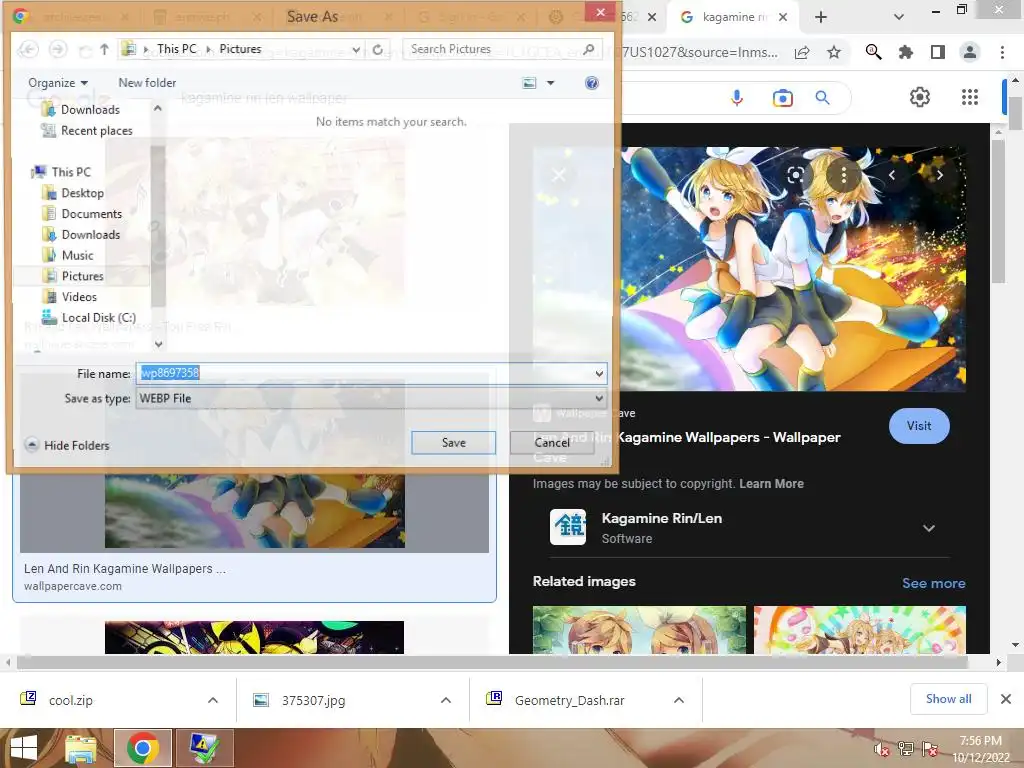Bookmark this page with the star
1024x768 pixels.
(x=834, y=52)
